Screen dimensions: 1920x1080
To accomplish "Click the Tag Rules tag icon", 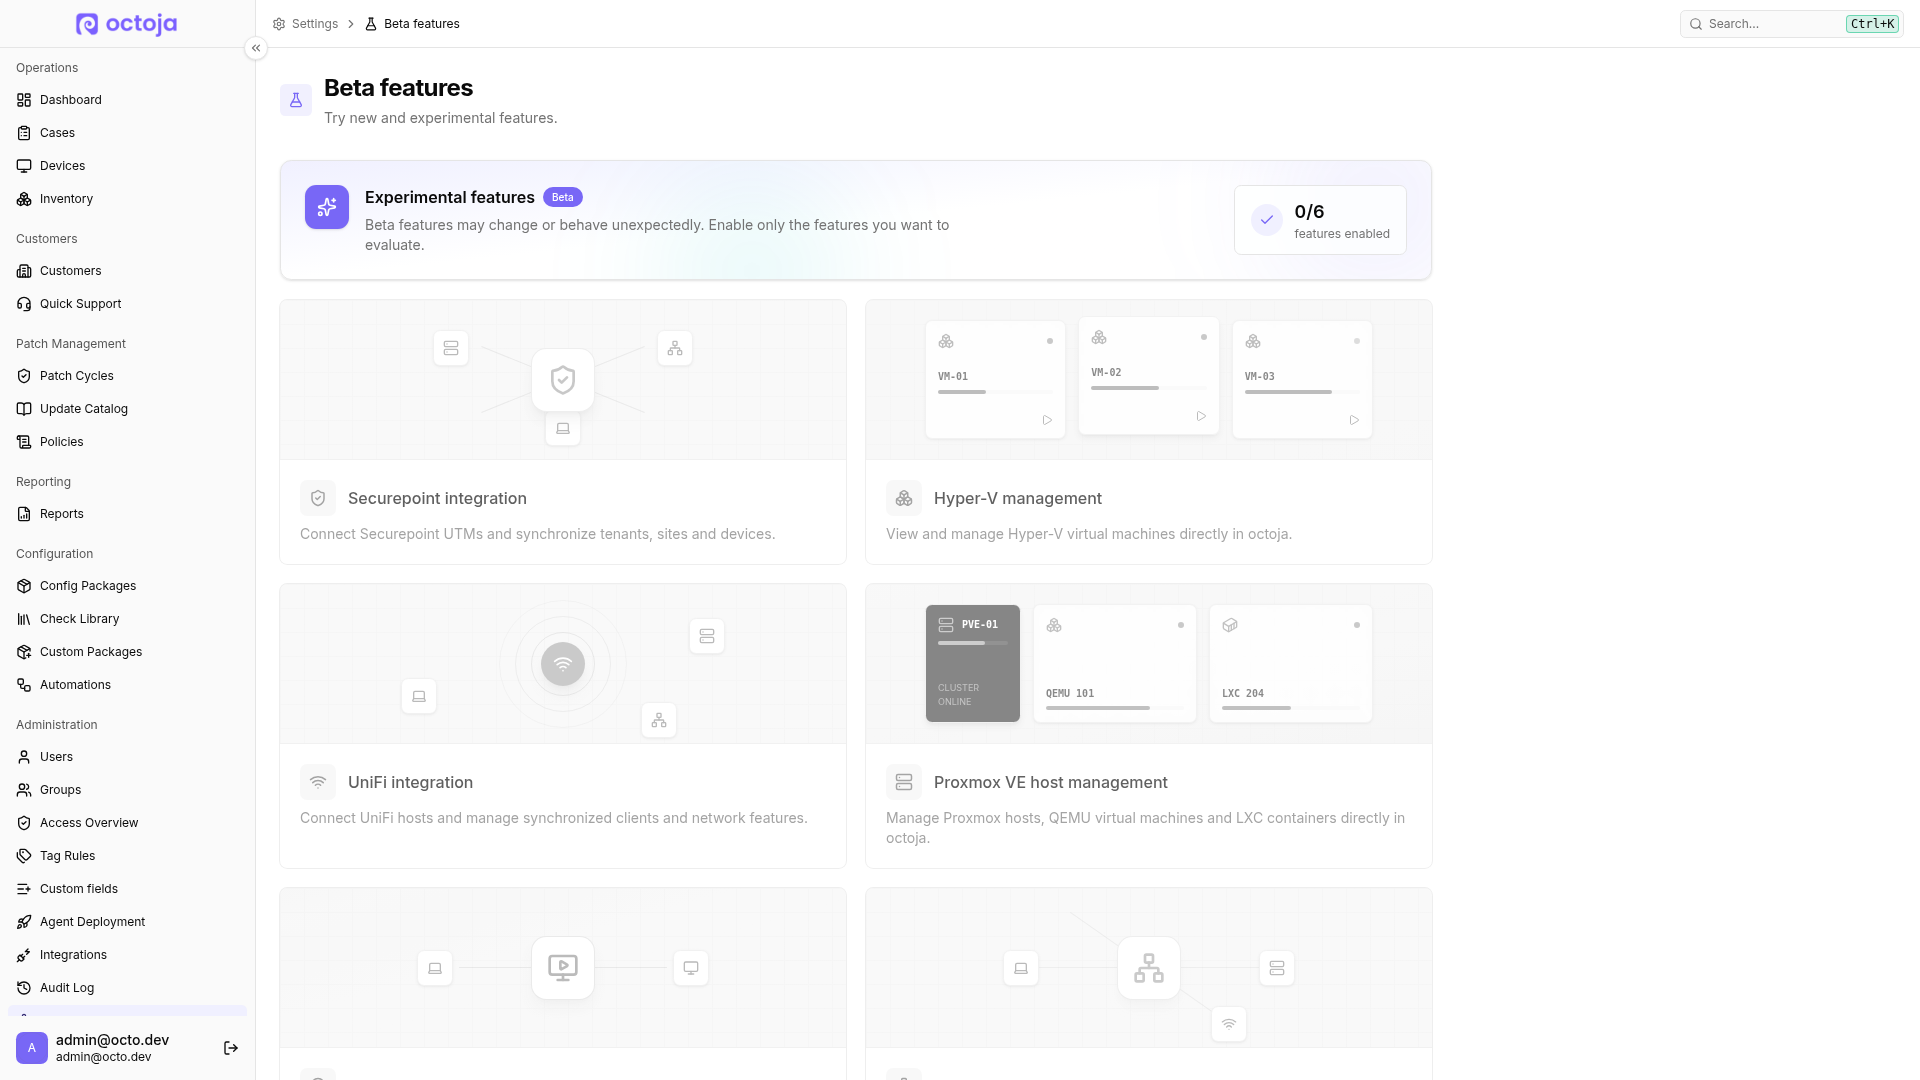I will (24, 856).
